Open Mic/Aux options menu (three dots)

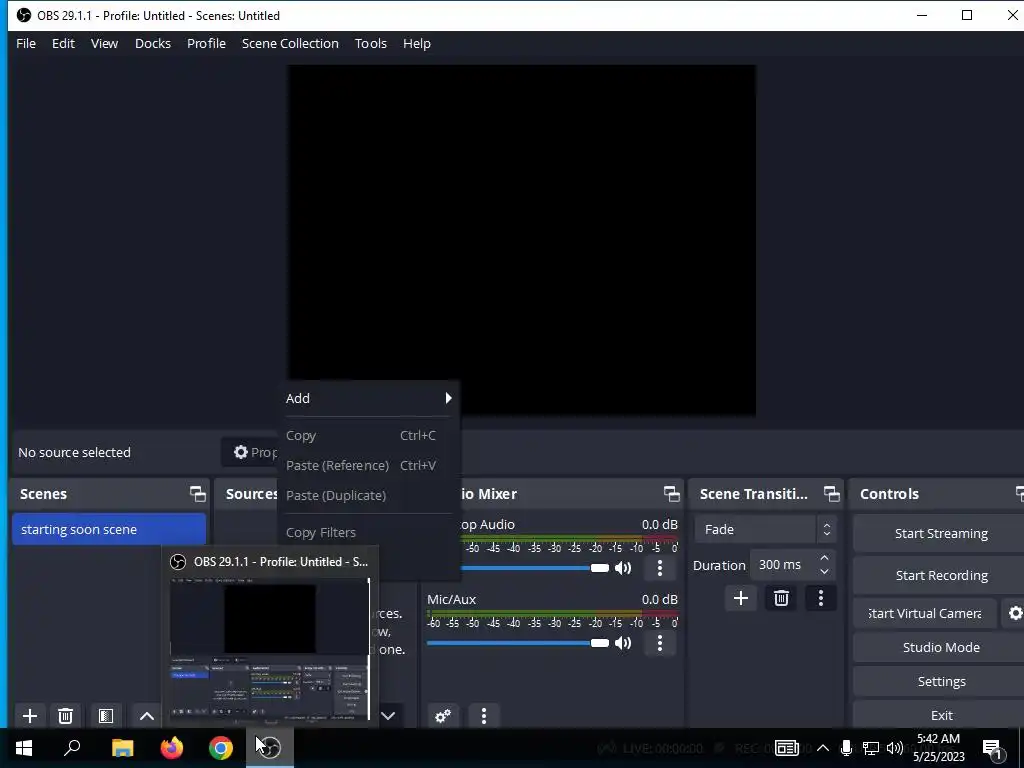[660, 643]
